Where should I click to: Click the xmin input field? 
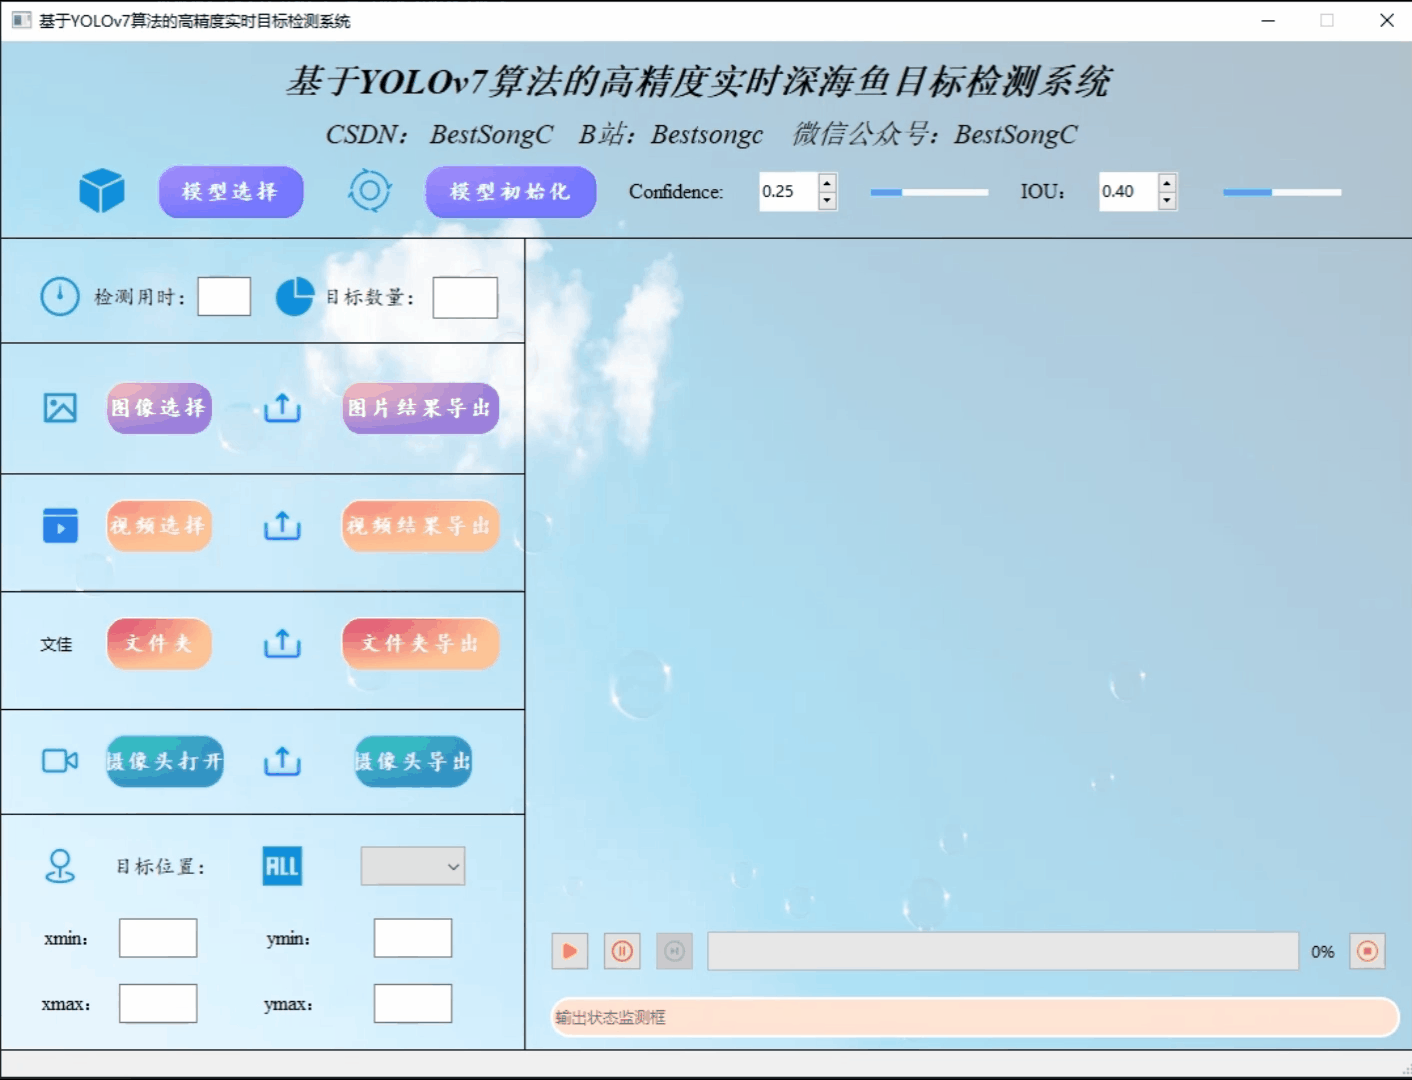(x=158, y=938)
